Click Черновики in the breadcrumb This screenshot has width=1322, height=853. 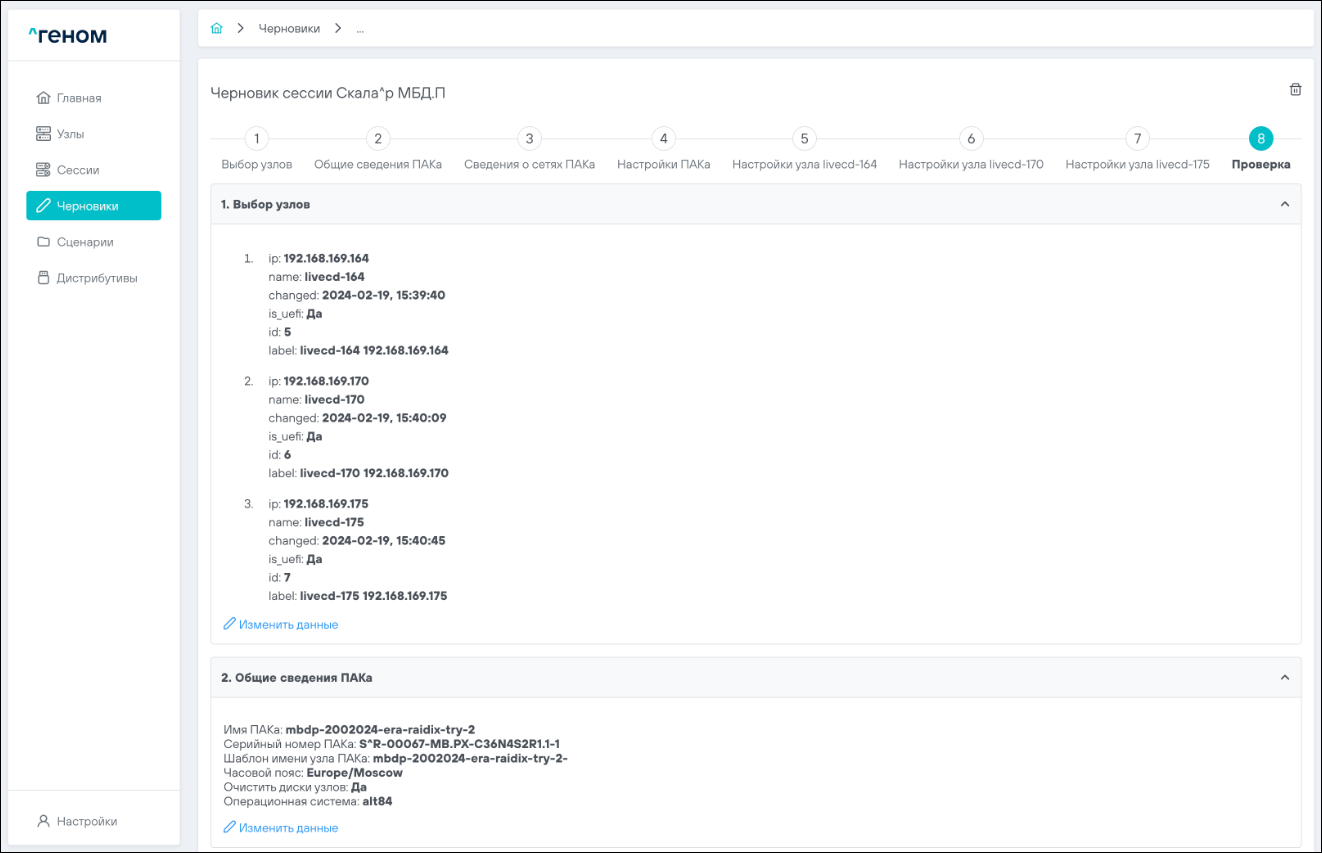pos(289,29)
